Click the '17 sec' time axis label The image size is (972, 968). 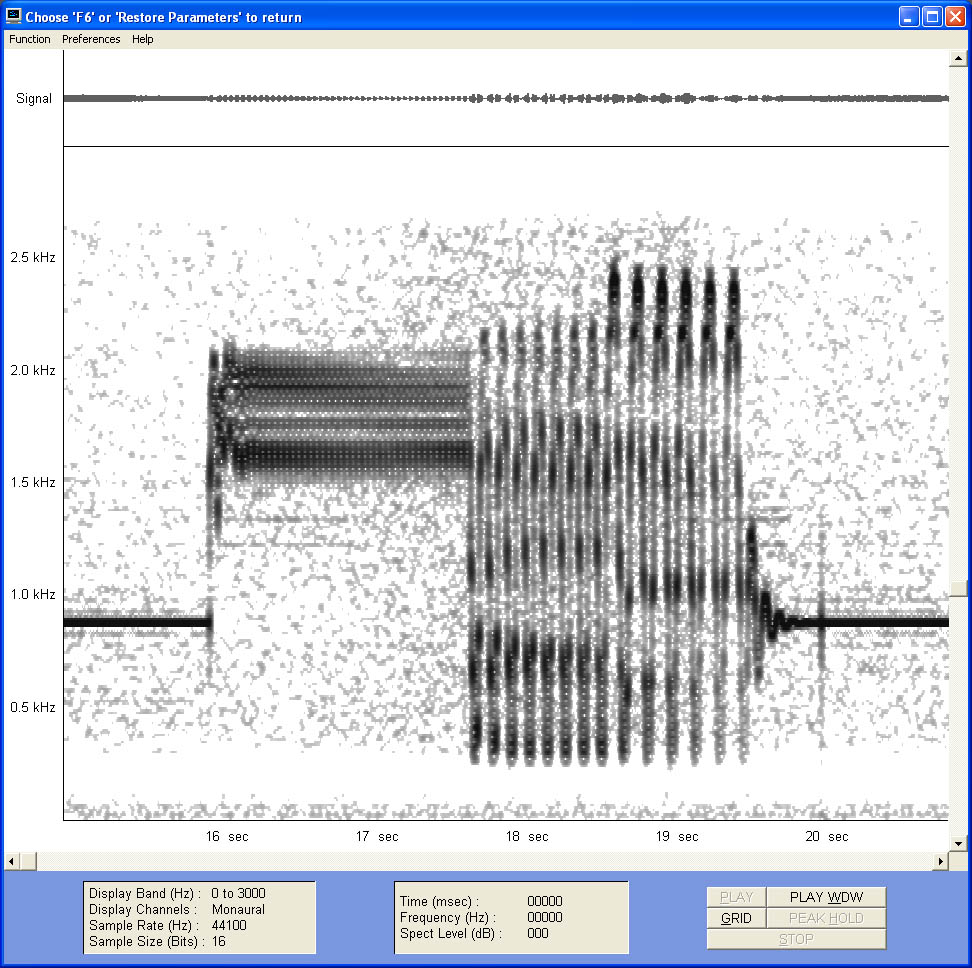tap(377, 837)
